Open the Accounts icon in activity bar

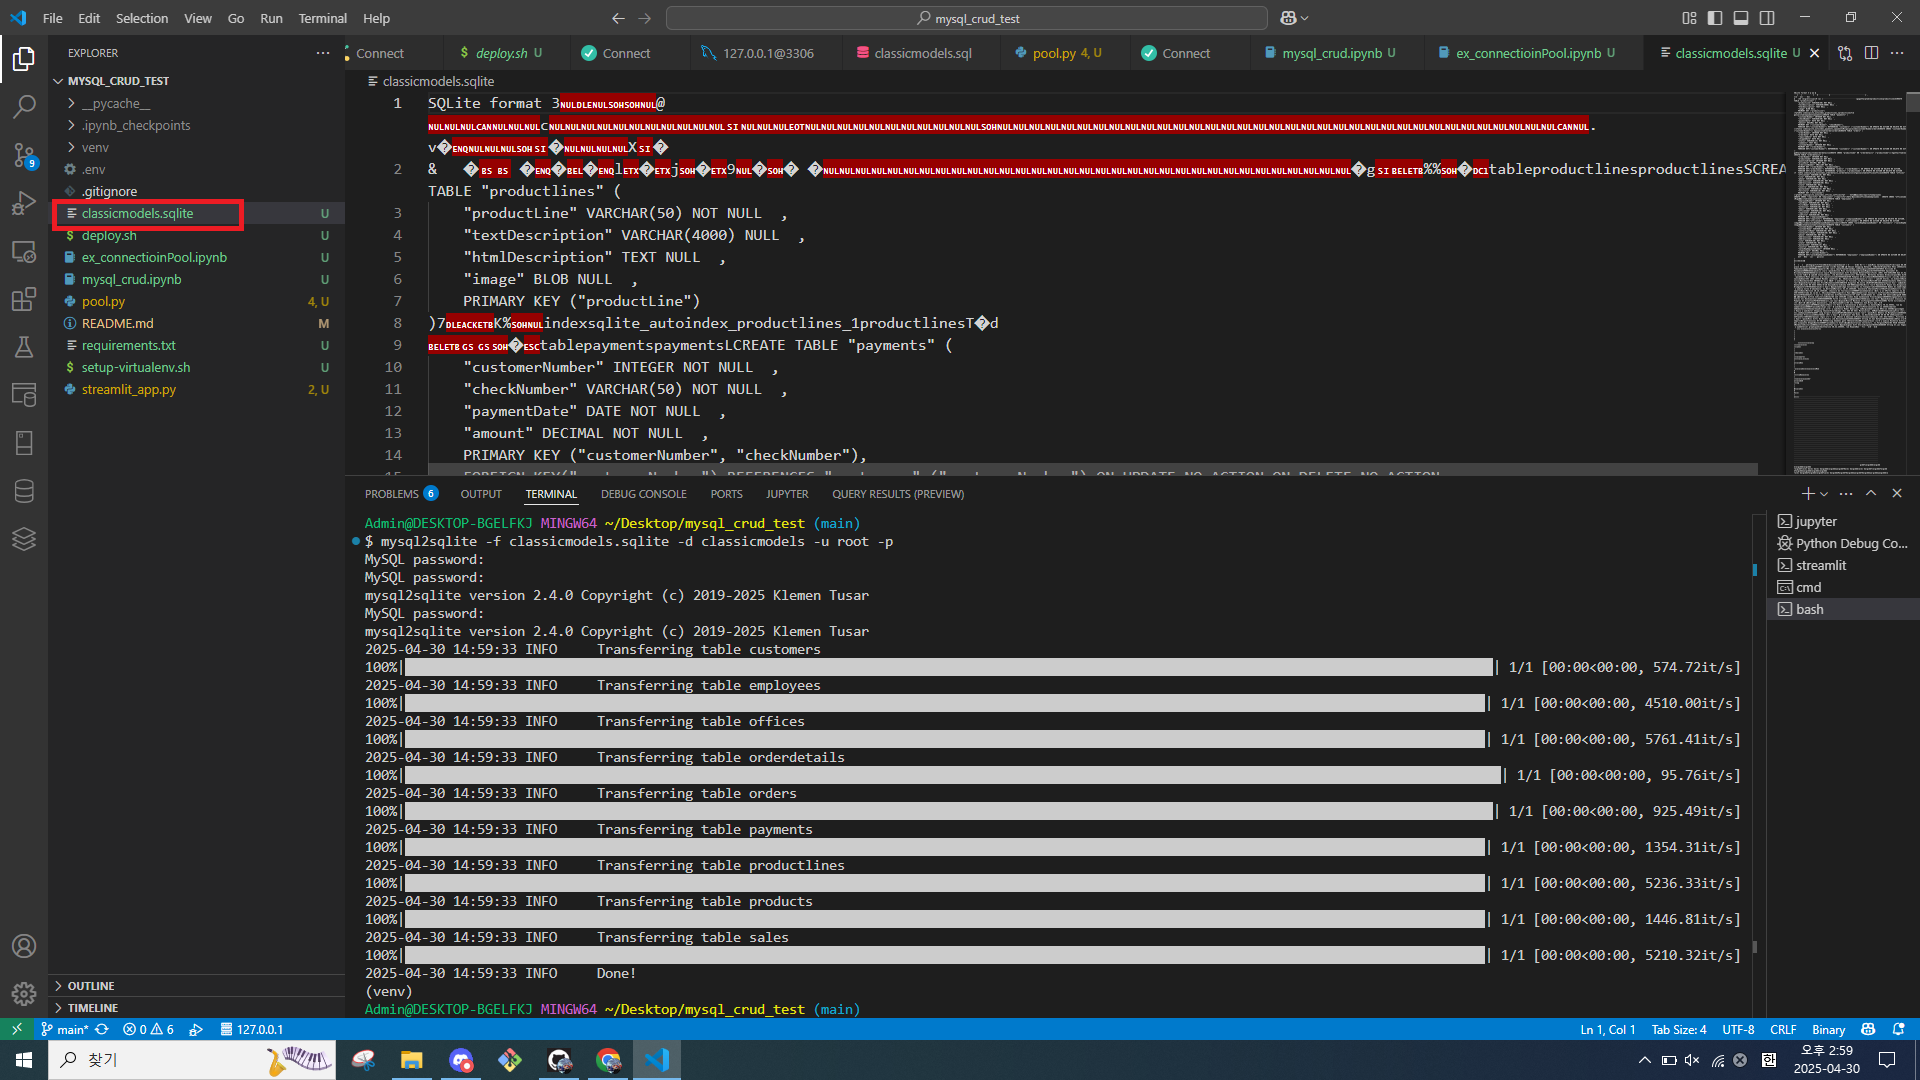[x=24, y=946]
